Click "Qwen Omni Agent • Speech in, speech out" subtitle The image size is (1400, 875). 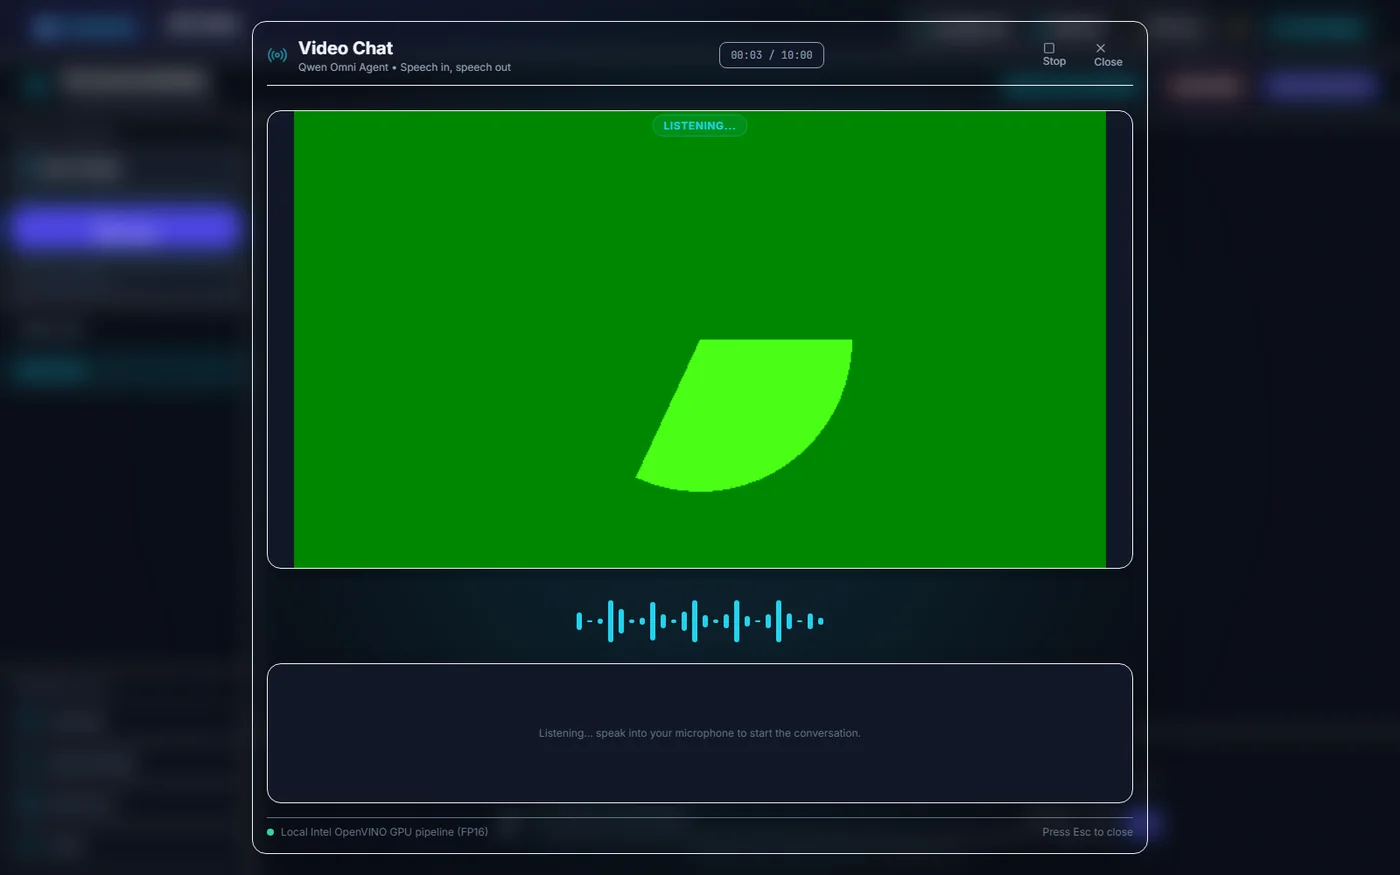click(404, 68)
